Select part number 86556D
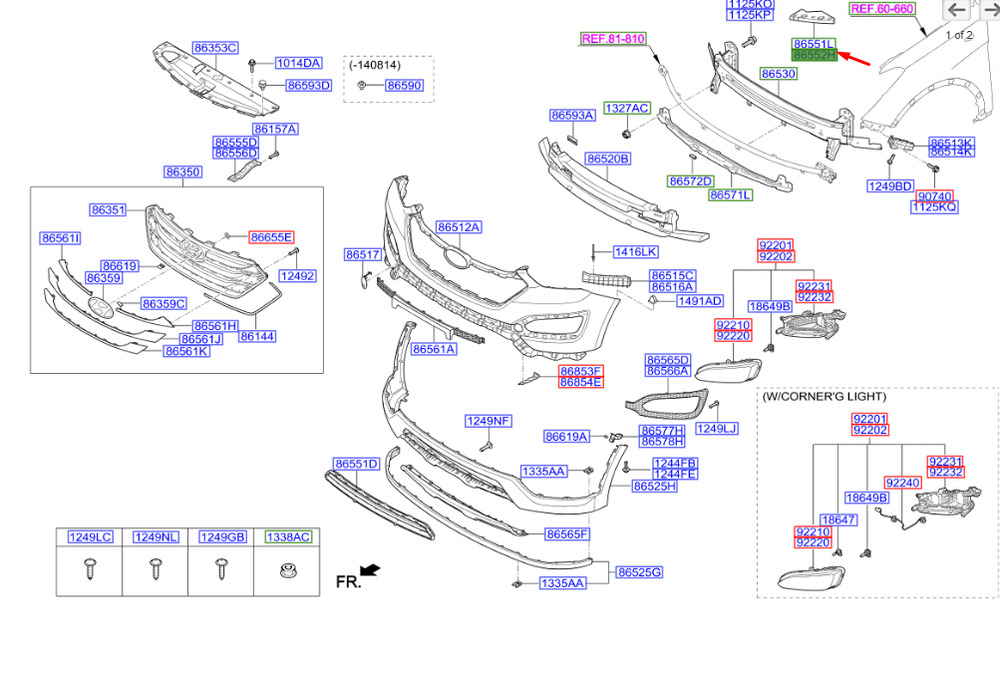This screenshot has width=1000, height=687. [235, 153]
